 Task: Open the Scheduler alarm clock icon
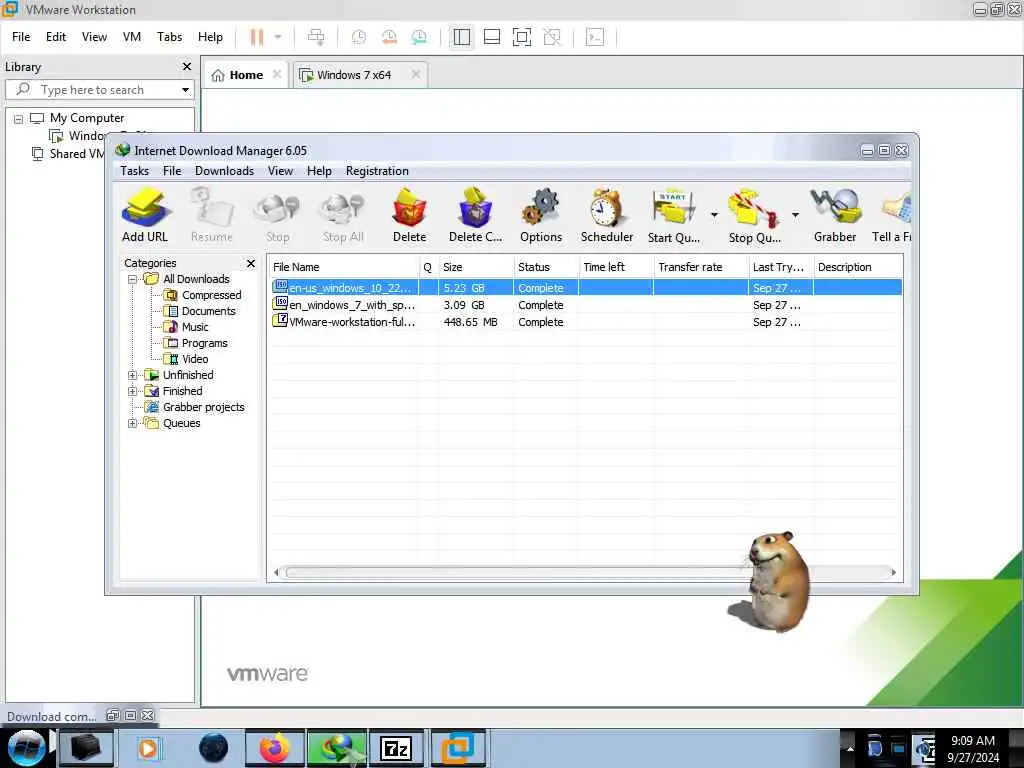[607, 216]
